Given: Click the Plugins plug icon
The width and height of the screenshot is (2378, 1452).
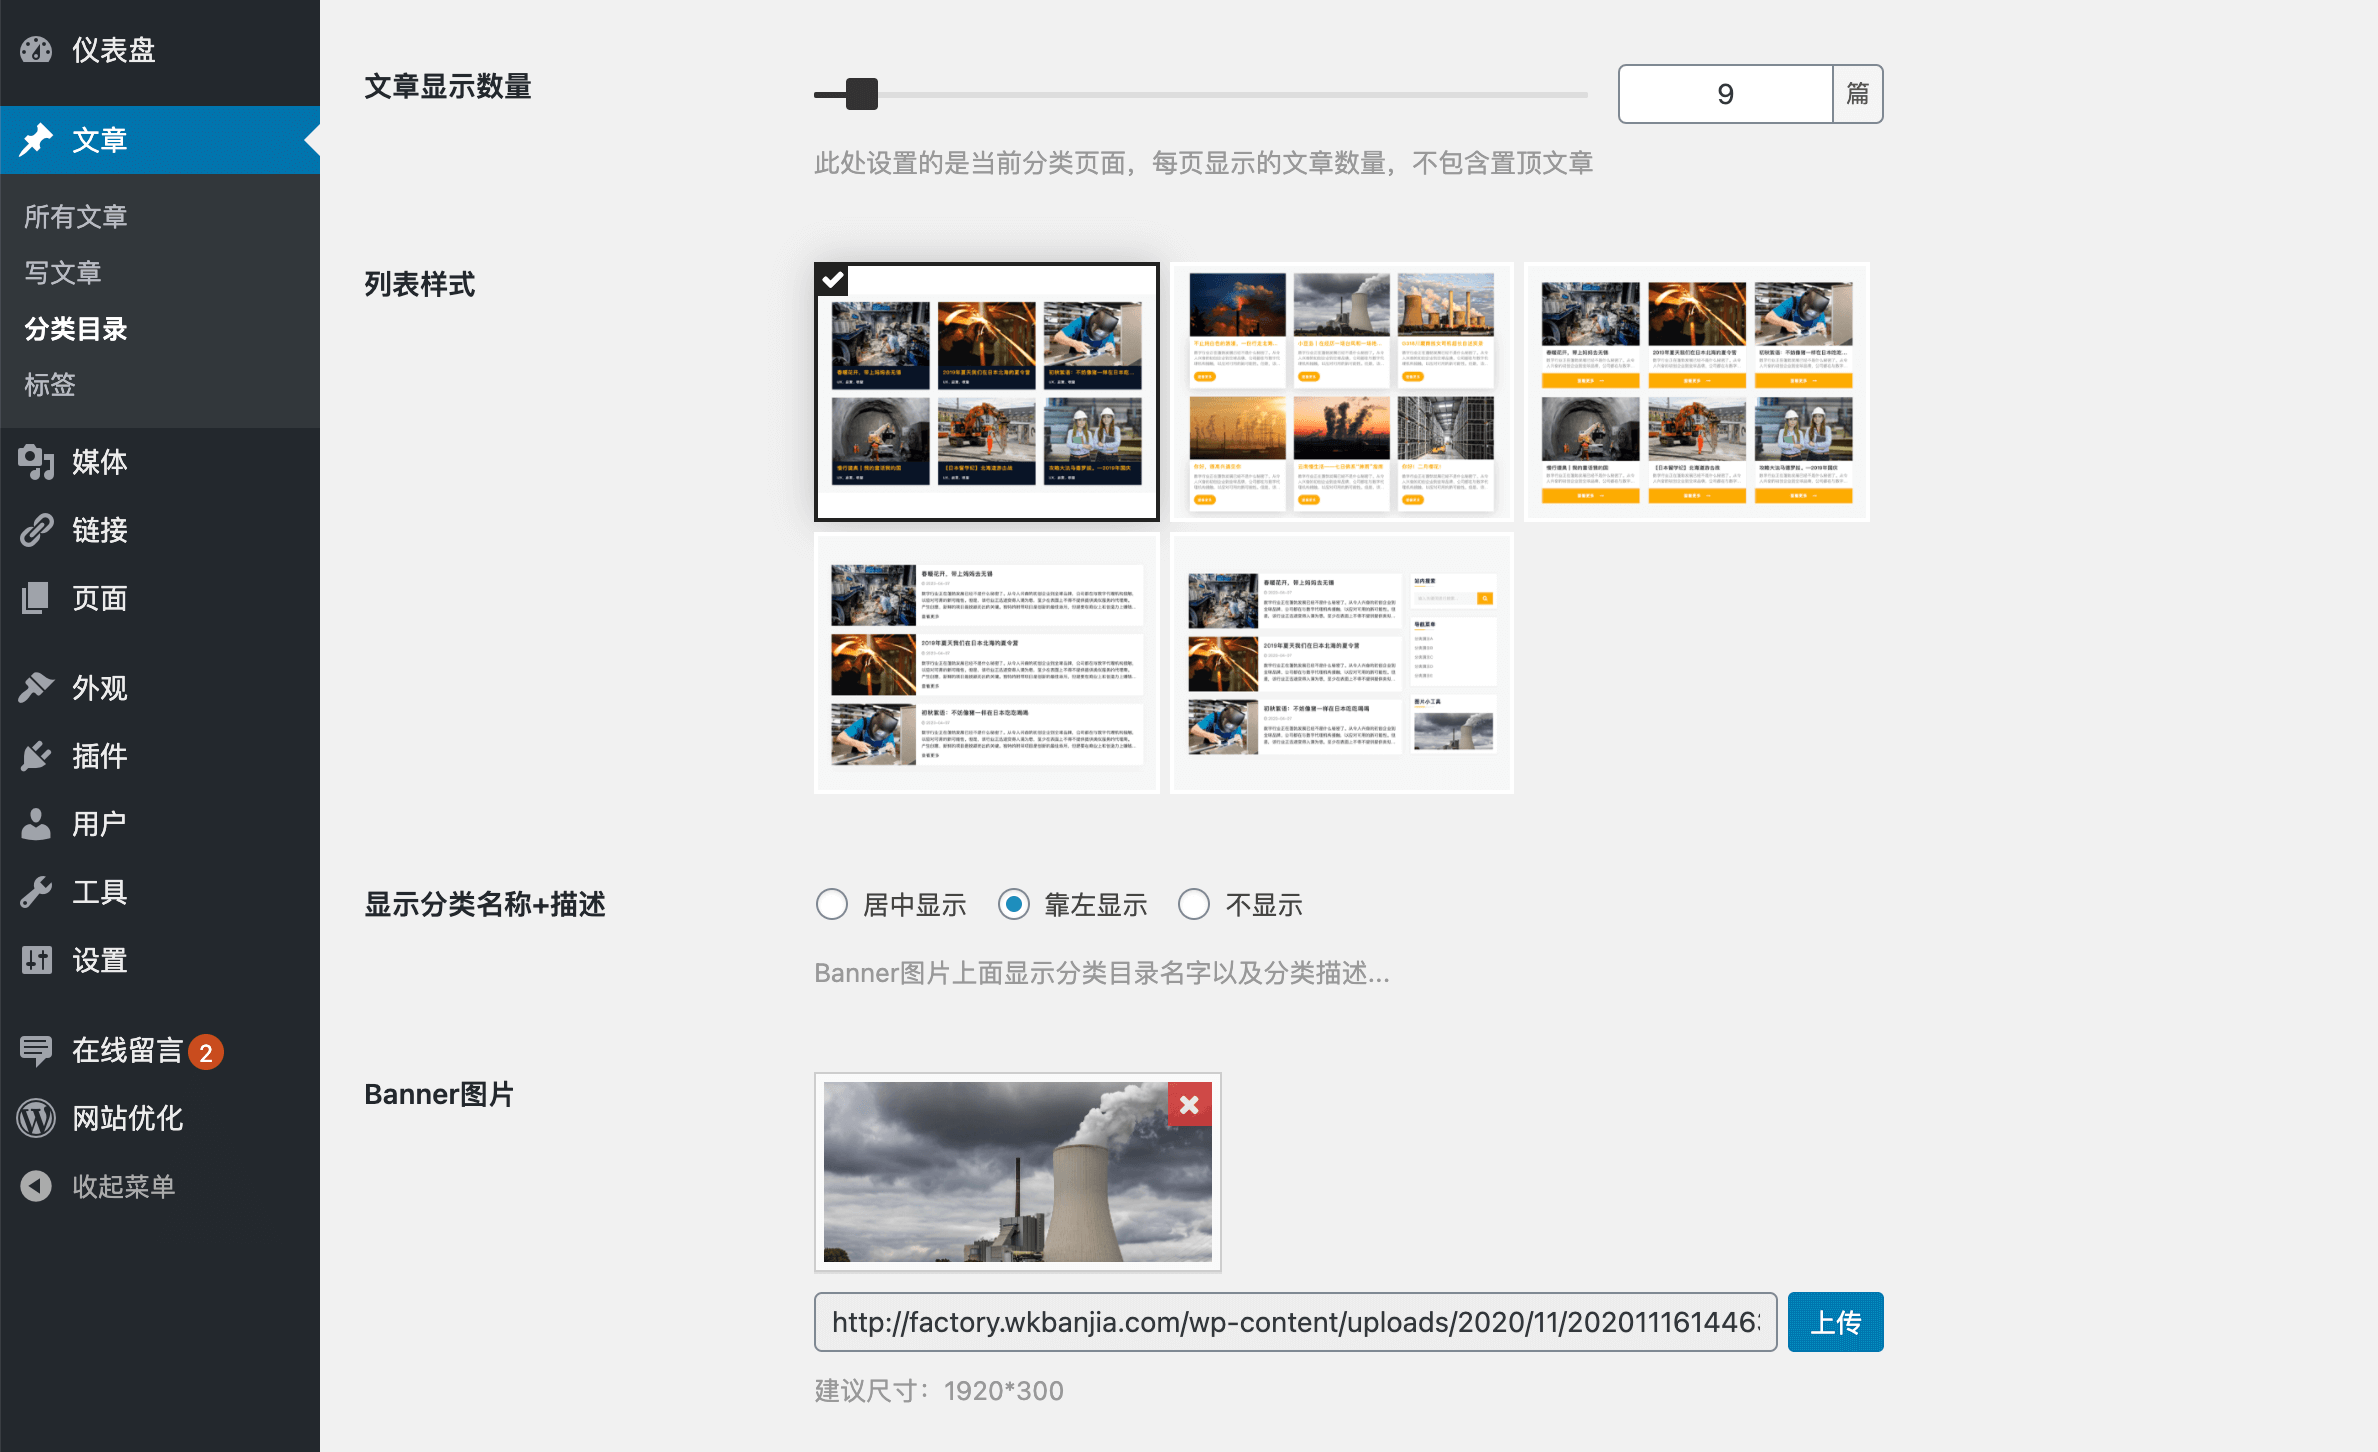Looking at the screenshot, I should point(36,756).
